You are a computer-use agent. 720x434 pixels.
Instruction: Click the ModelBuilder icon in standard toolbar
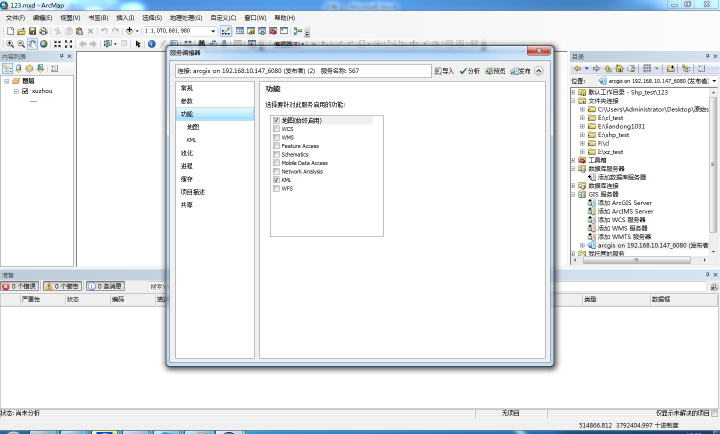click(298, 31)
